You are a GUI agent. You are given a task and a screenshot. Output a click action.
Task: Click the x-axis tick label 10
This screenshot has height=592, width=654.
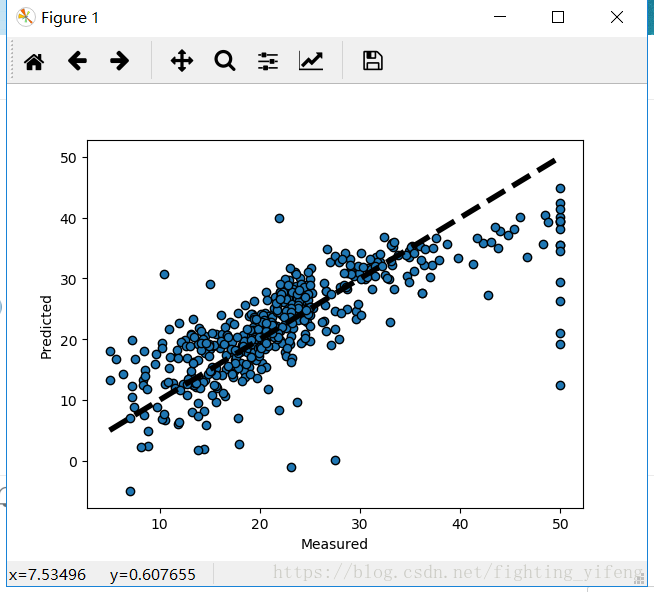pyautogui.click(x=160, y=524)
